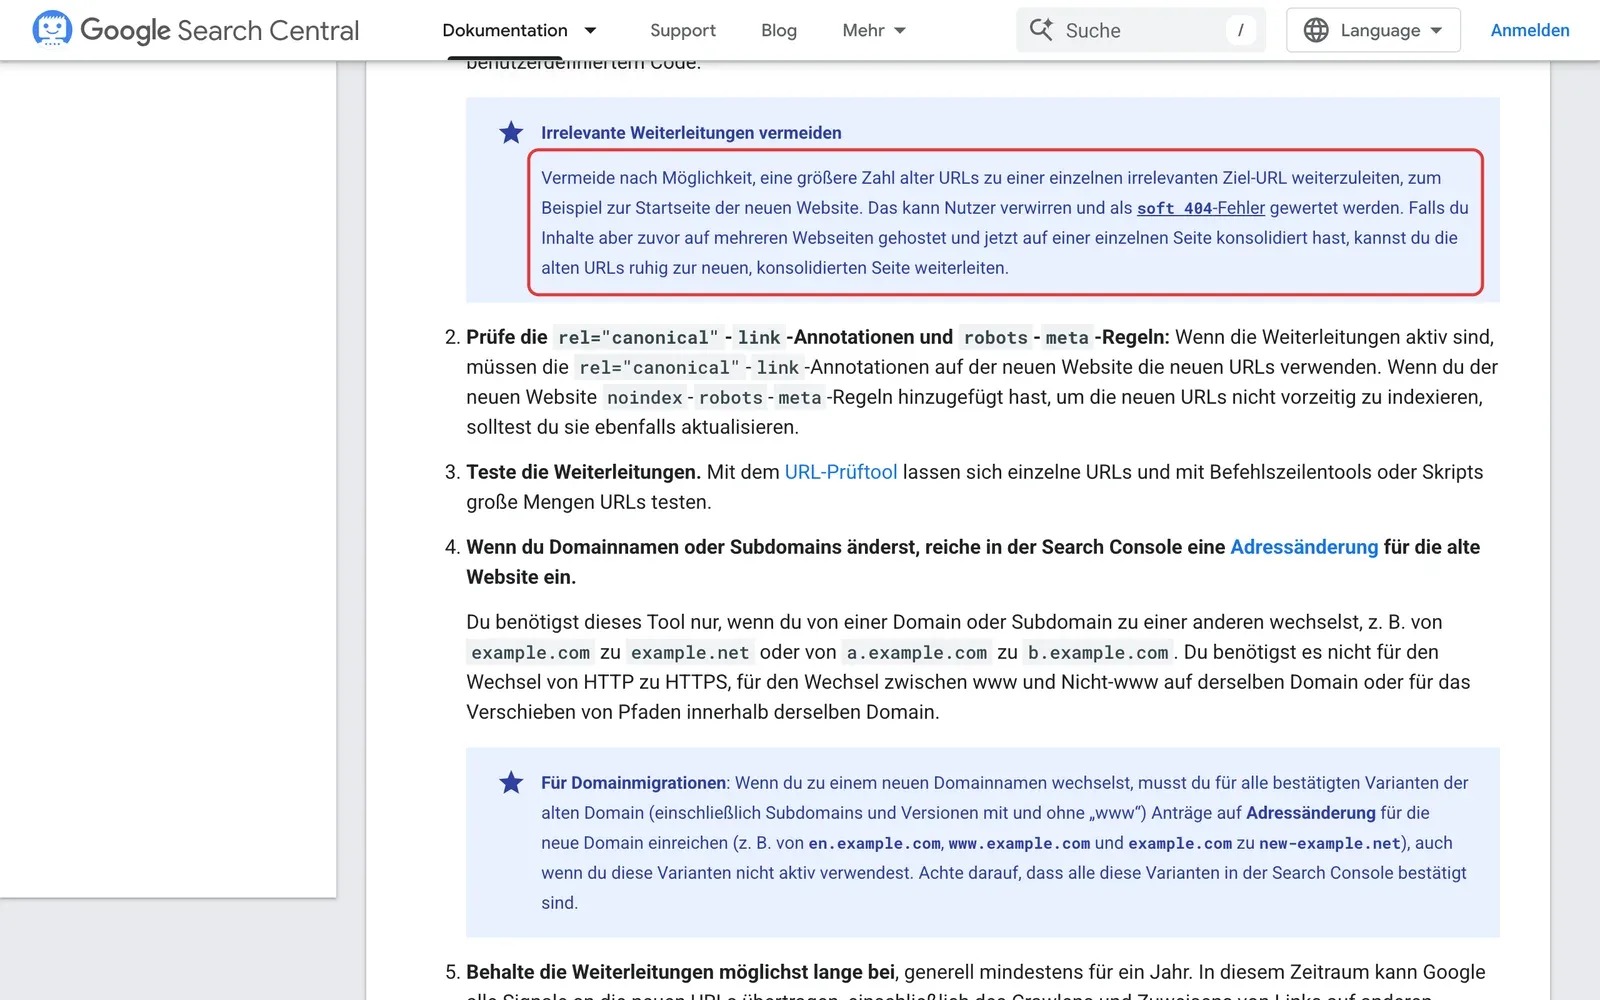Click the 'en.example.com' code text

click(874, 844)
